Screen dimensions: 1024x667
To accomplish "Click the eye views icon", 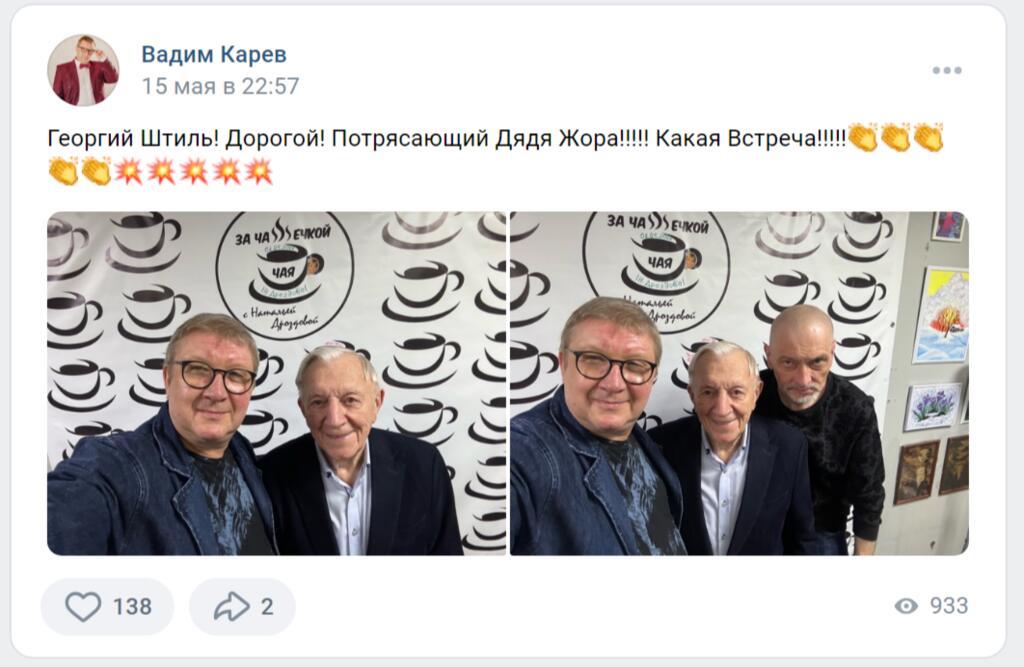I will click(x=906, y=606).
